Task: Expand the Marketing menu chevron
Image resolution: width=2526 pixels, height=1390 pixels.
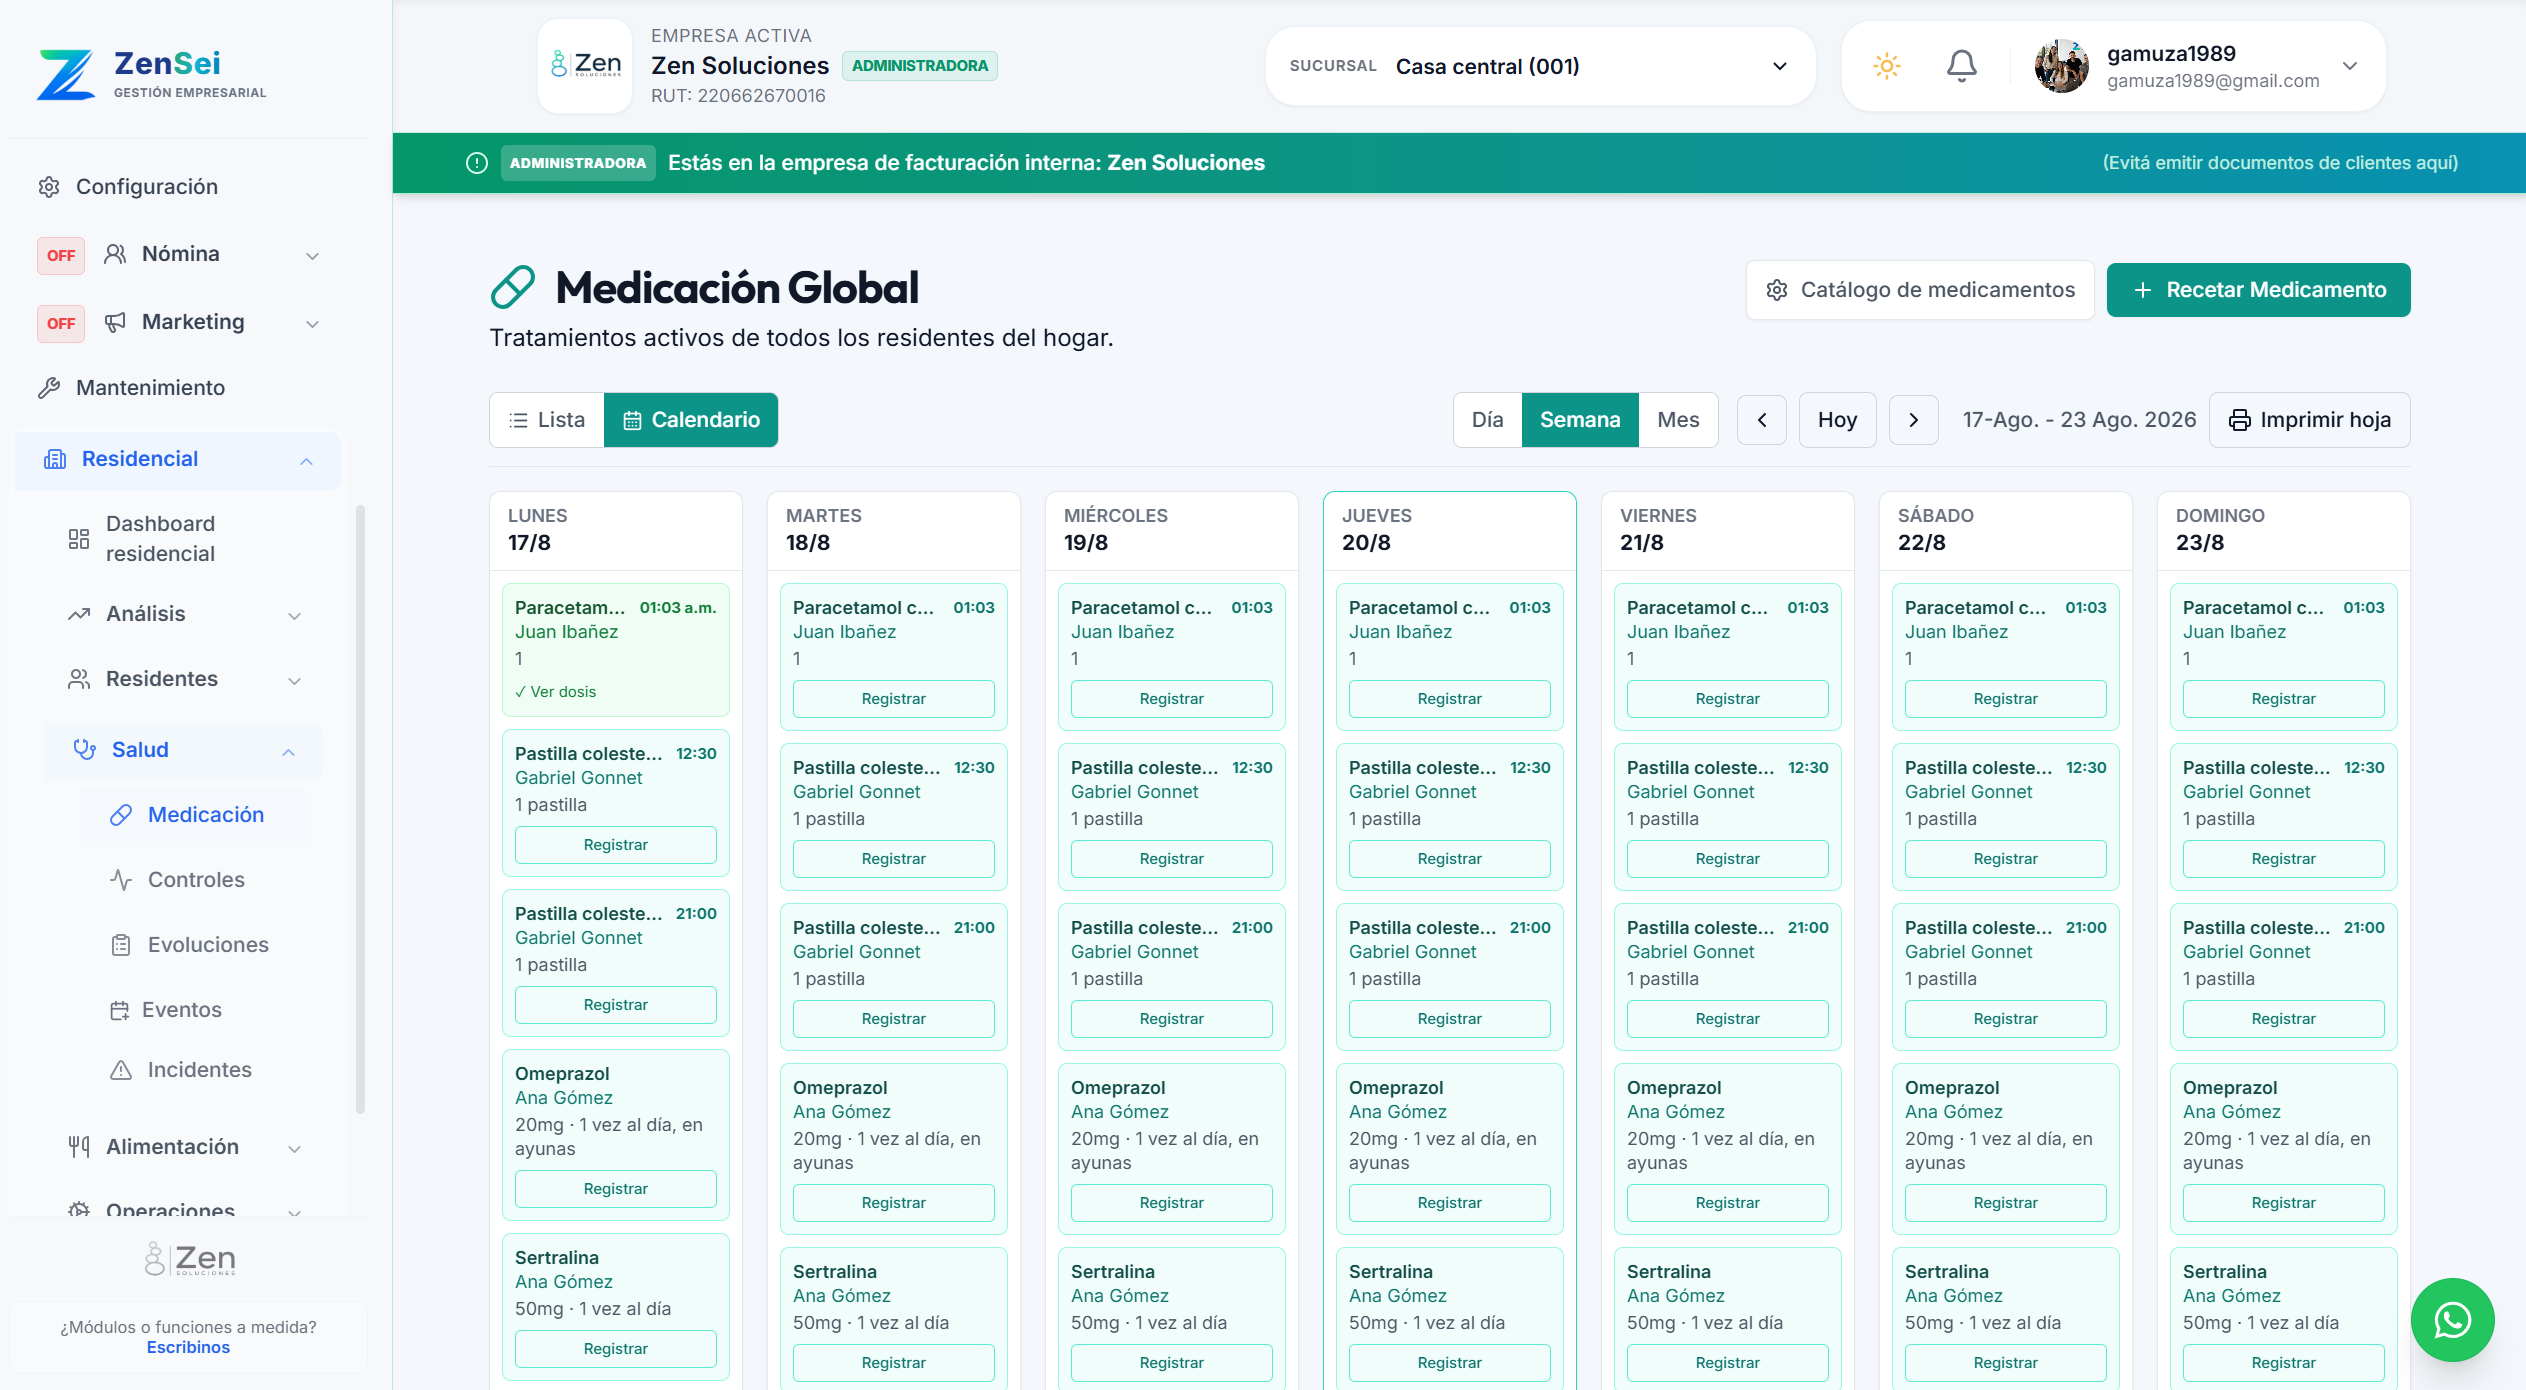Action: [312, 324]
